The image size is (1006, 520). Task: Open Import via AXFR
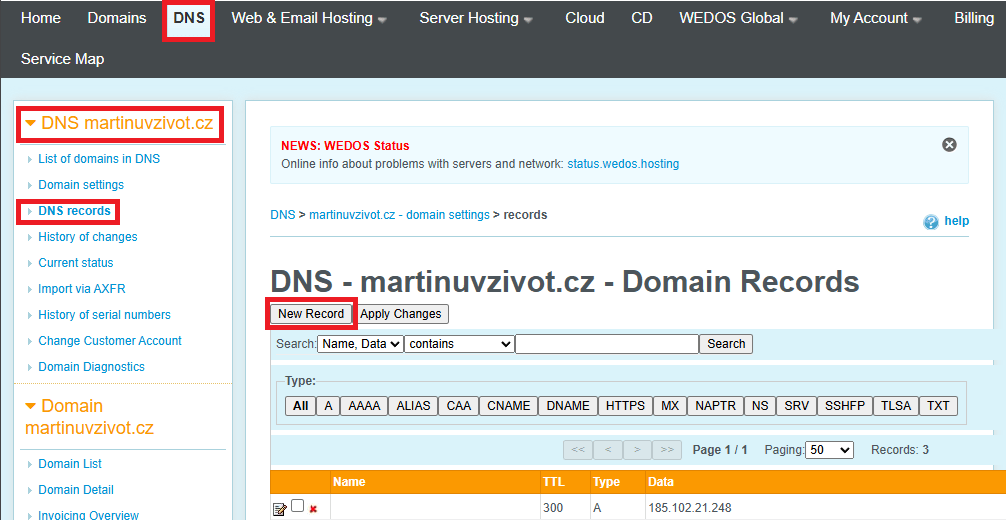point(81,289)
